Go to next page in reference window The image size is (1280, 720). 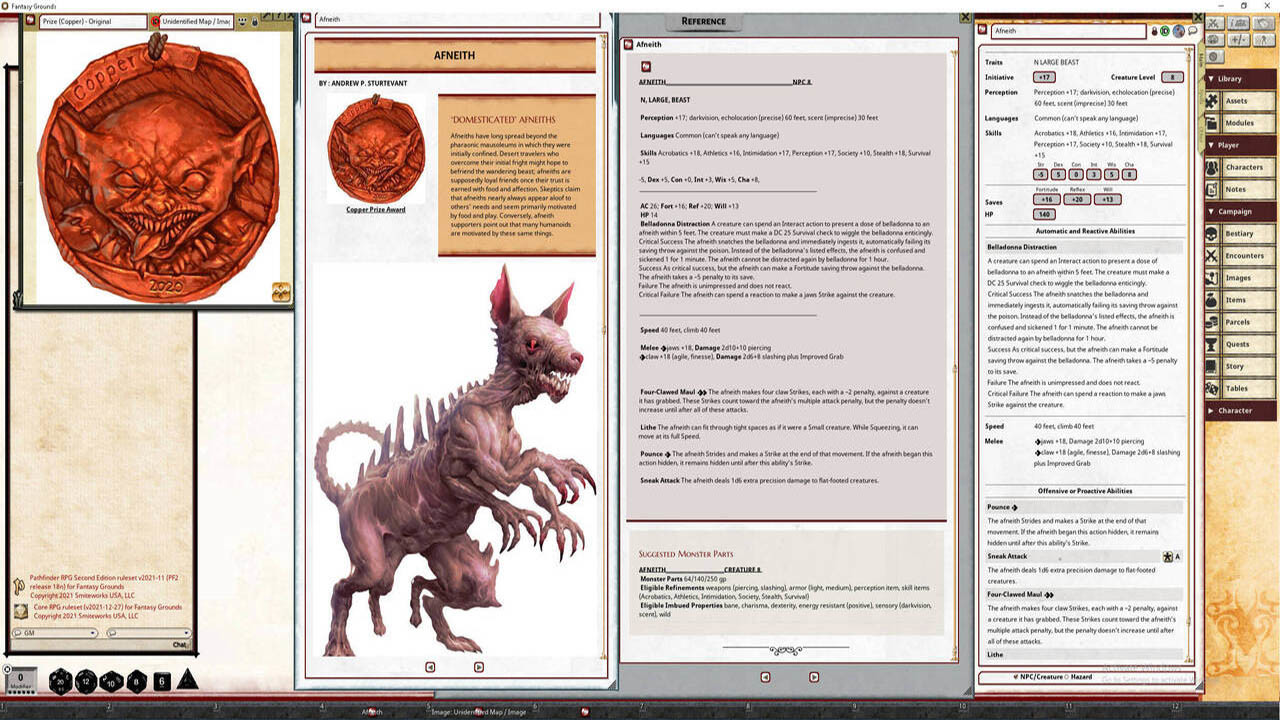click(813, 677)
